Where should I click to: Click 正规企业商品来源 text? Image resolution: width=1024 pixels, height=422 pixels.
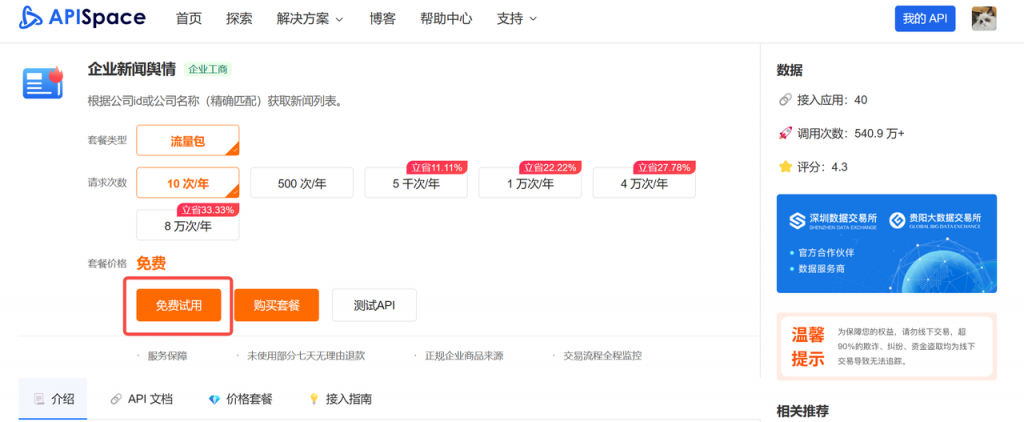pyautogui.click(x=464, y=356)
